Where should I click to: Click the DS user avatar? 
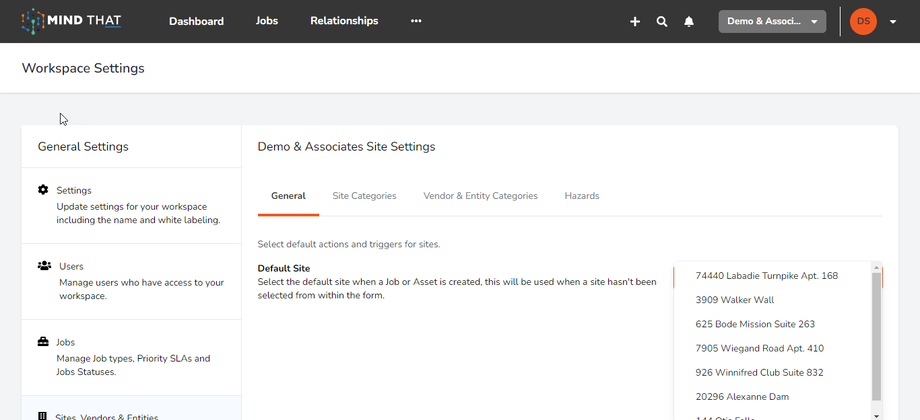click(863, 21)
